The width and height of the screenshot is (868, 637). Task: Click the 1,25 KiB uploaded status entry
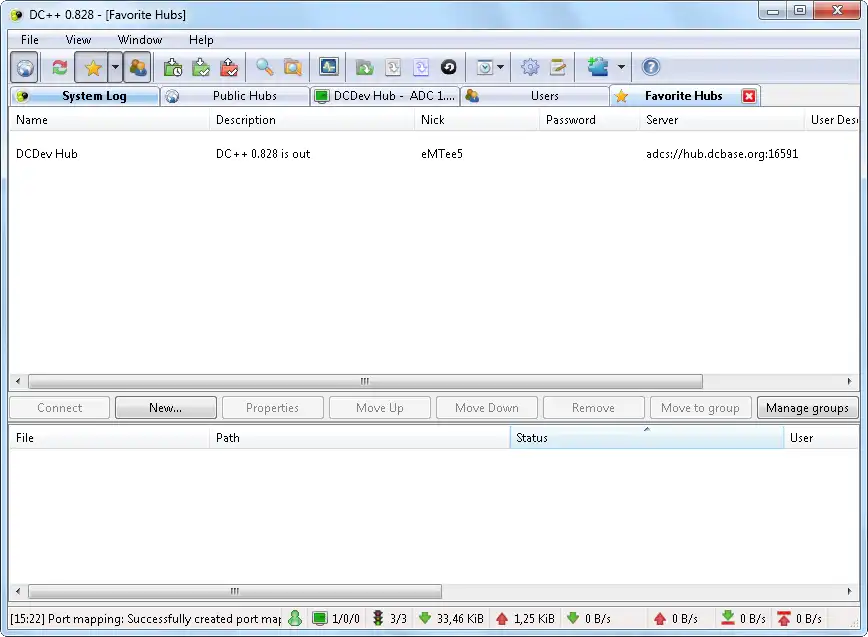click(x=525, y=618)
